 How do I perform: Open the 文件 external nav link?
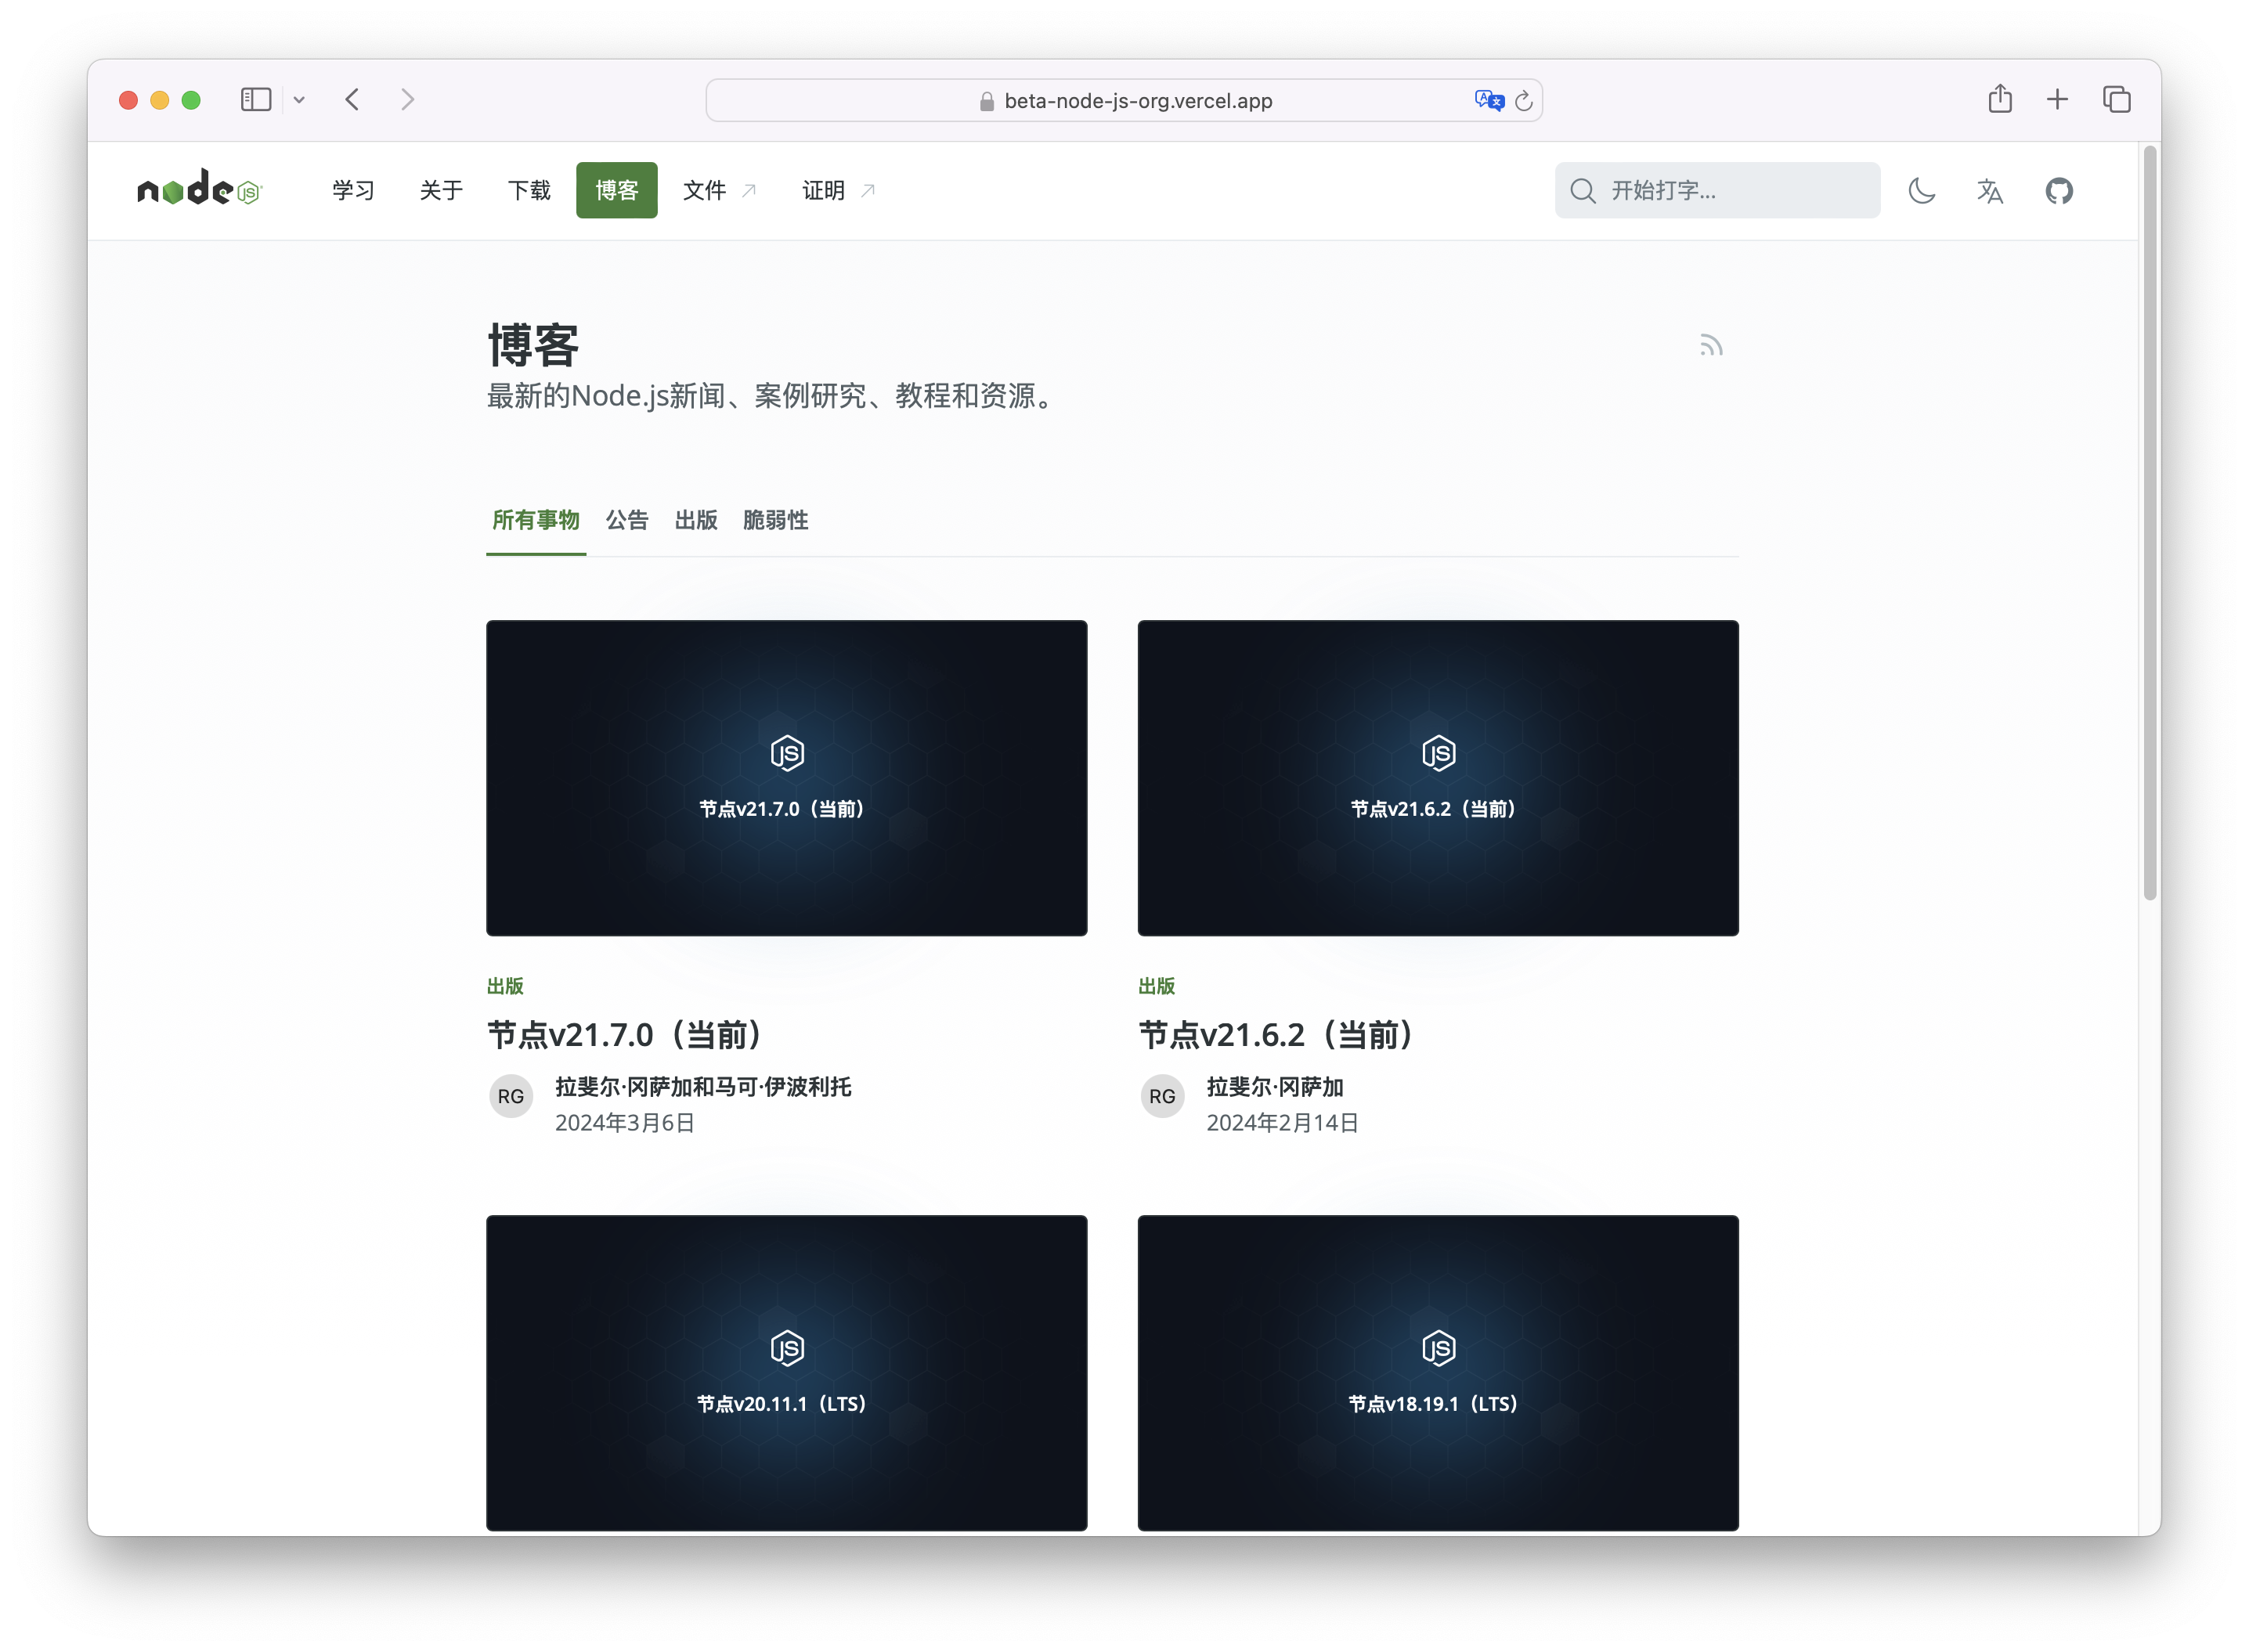coord(719,190)
